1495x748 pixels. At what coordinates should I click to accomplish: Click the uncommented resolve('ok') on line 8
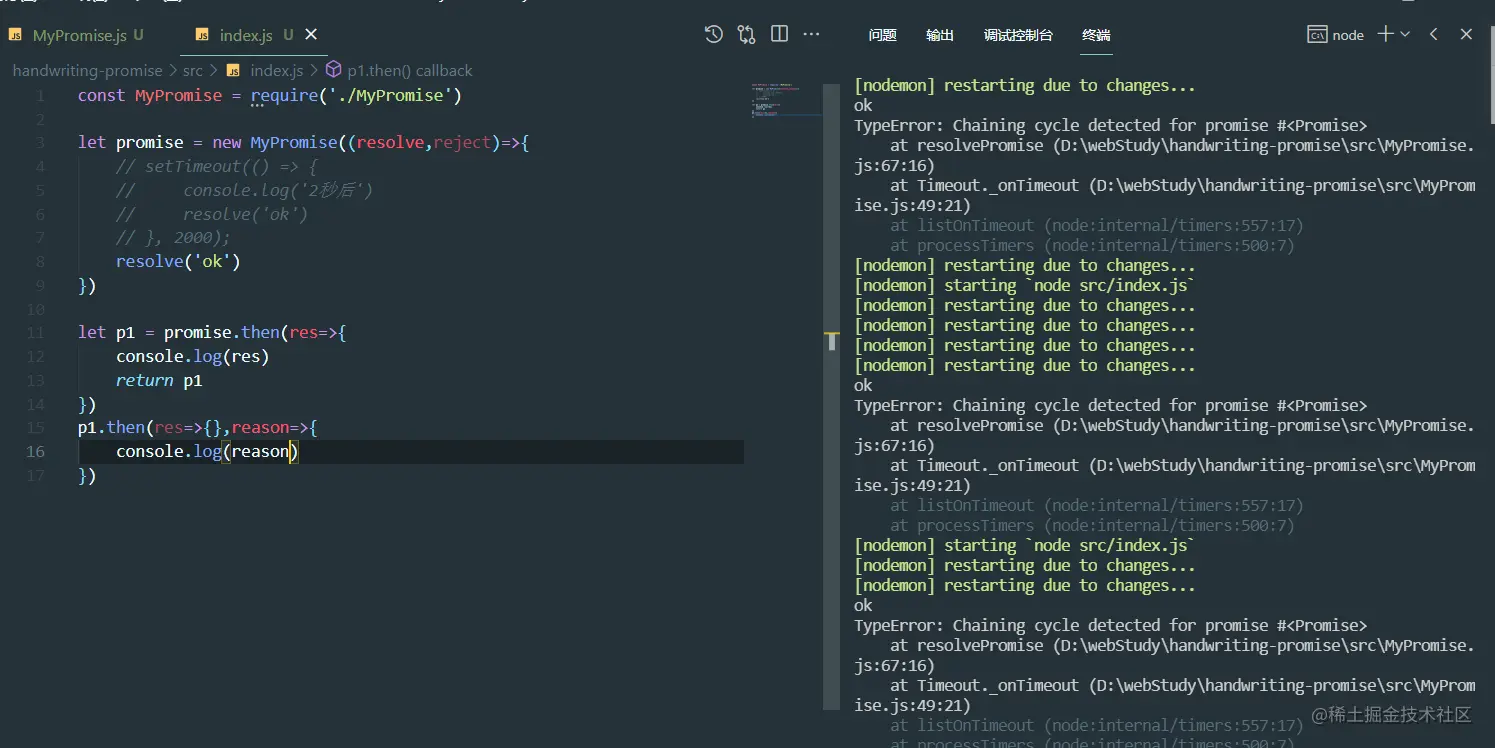click(178, 262)
